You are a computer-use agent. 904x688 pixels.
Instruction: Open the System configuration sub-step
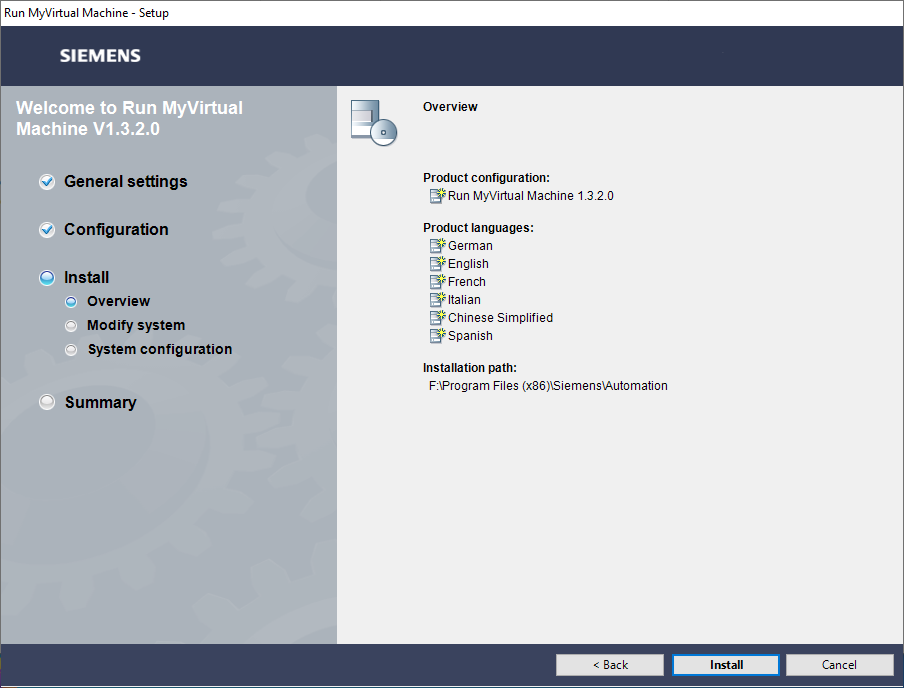[x=159, y=349]
